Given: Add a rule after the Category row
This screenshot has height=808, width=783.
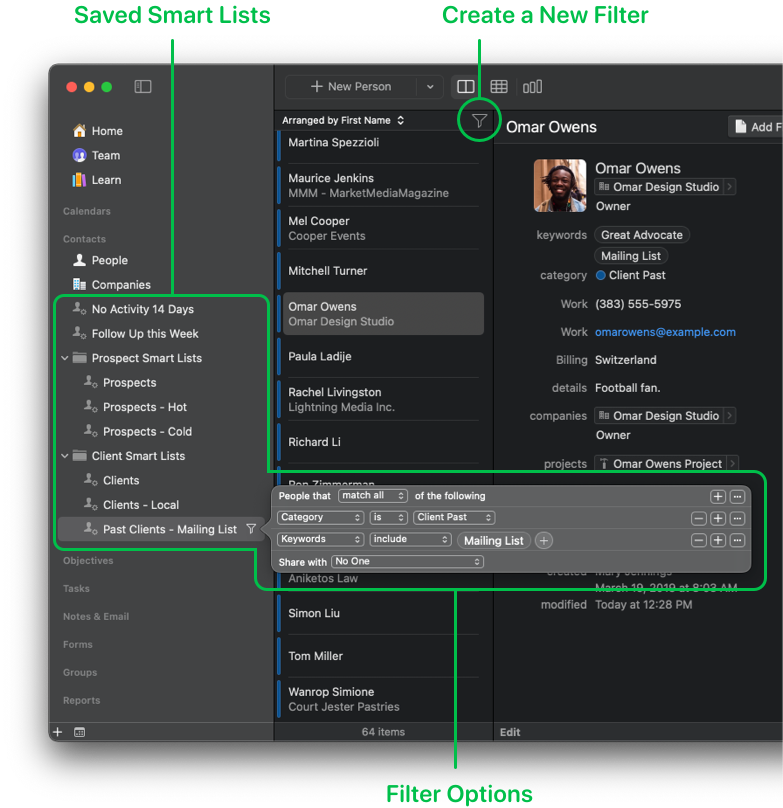Looking at the screenshot, I should (718, 518).
